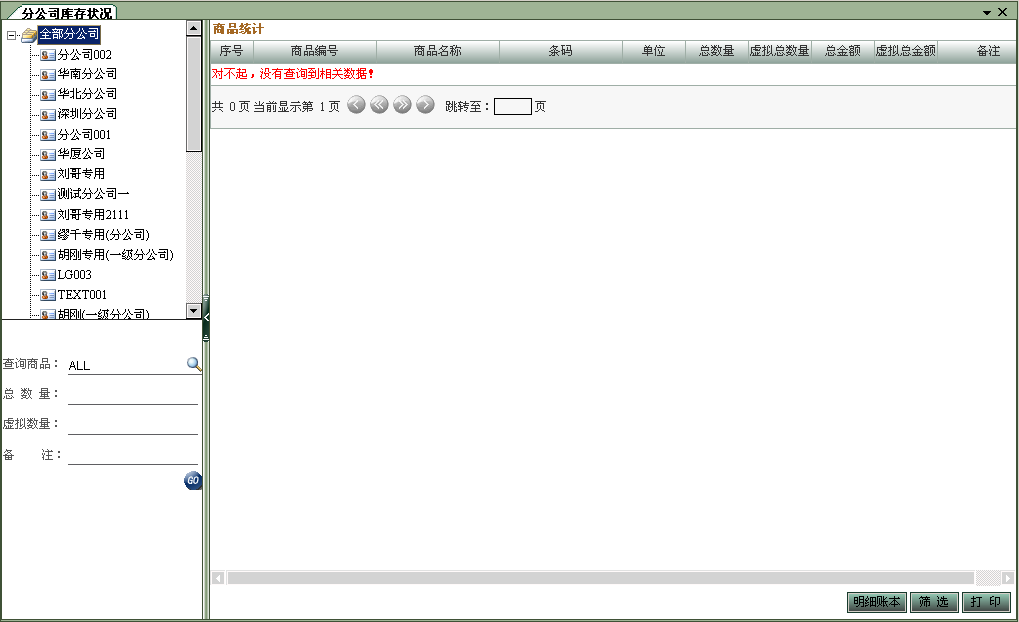This screenshot has height=622, width=1019.
Task: Click the next page arrow icon
Action: pos(401,104)
